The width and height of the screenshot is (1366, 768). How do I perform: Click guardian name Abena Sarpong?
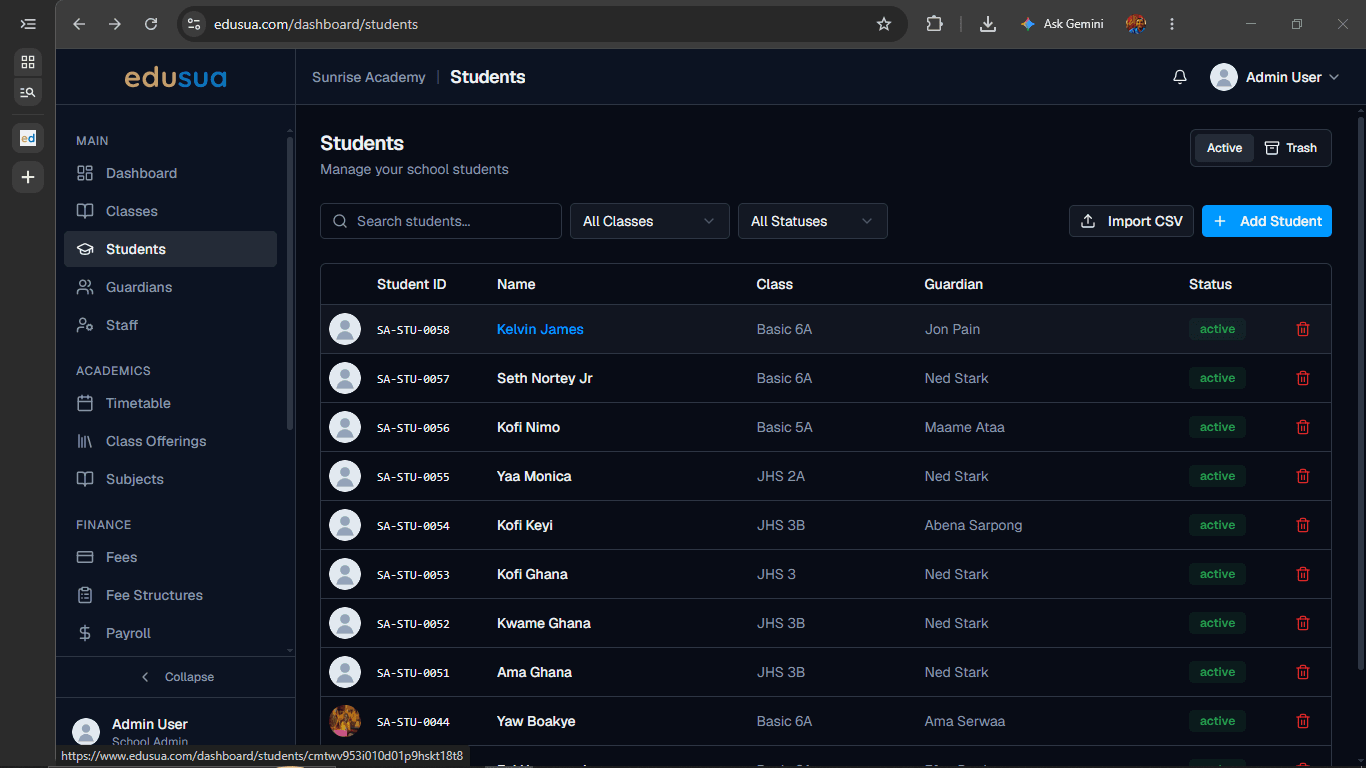point(973,525)
